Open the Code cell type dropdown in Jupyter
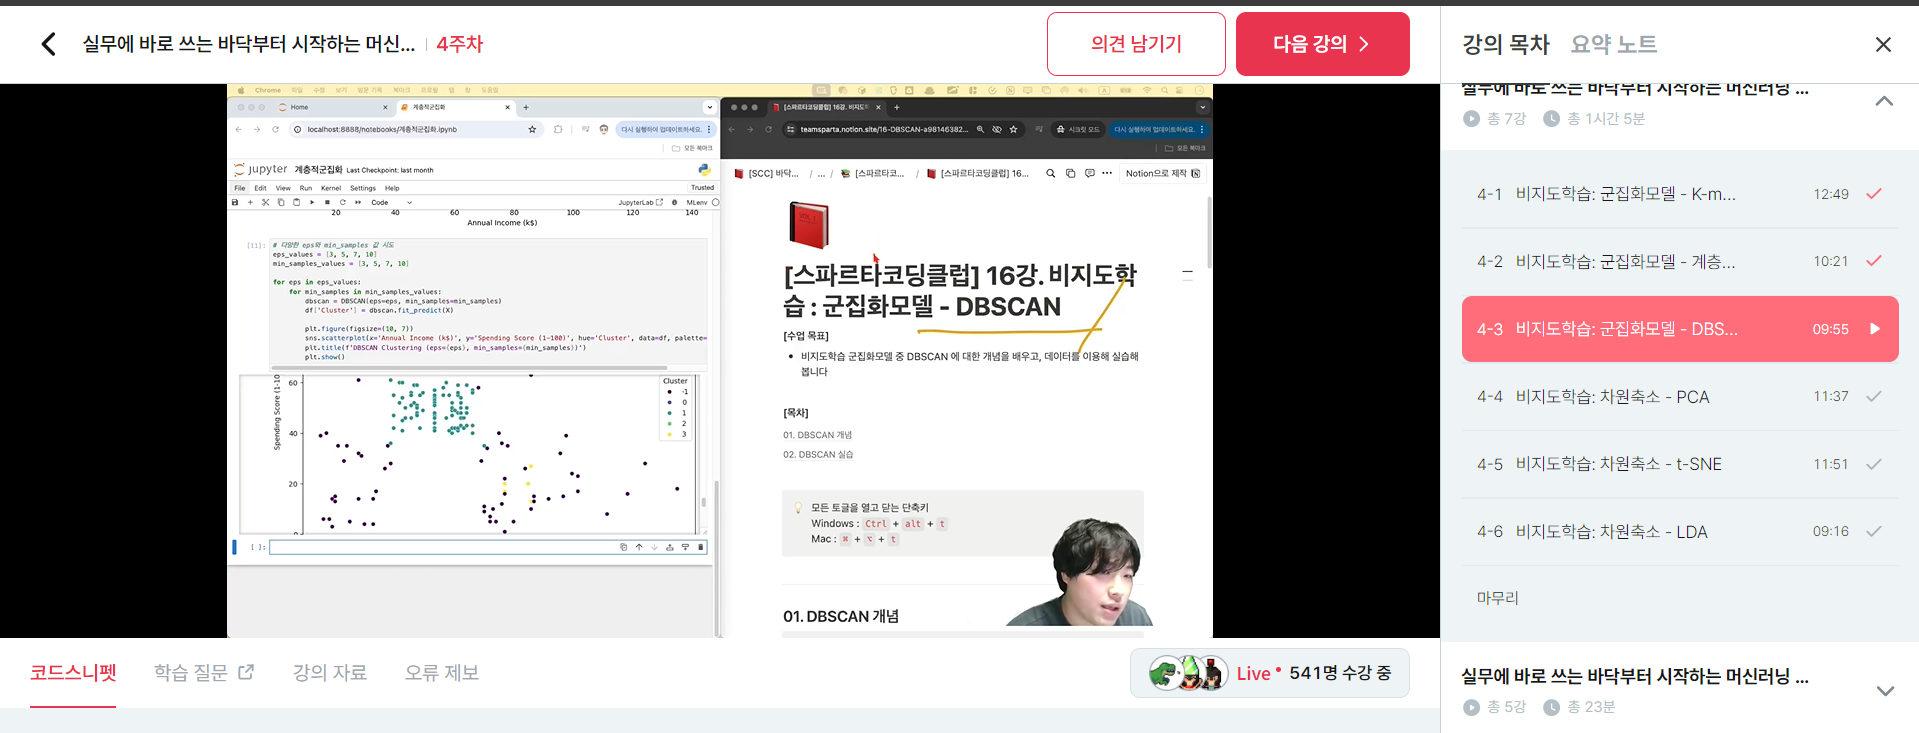Viewport: 1919px width, 733px height. [391, 202]
